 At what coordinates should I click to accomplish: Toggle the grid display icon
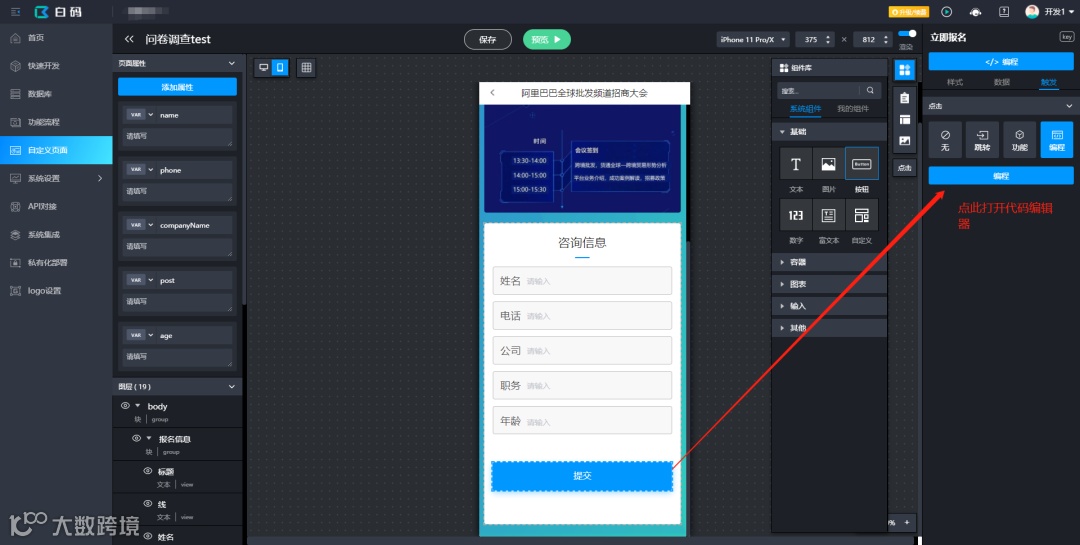307,68
